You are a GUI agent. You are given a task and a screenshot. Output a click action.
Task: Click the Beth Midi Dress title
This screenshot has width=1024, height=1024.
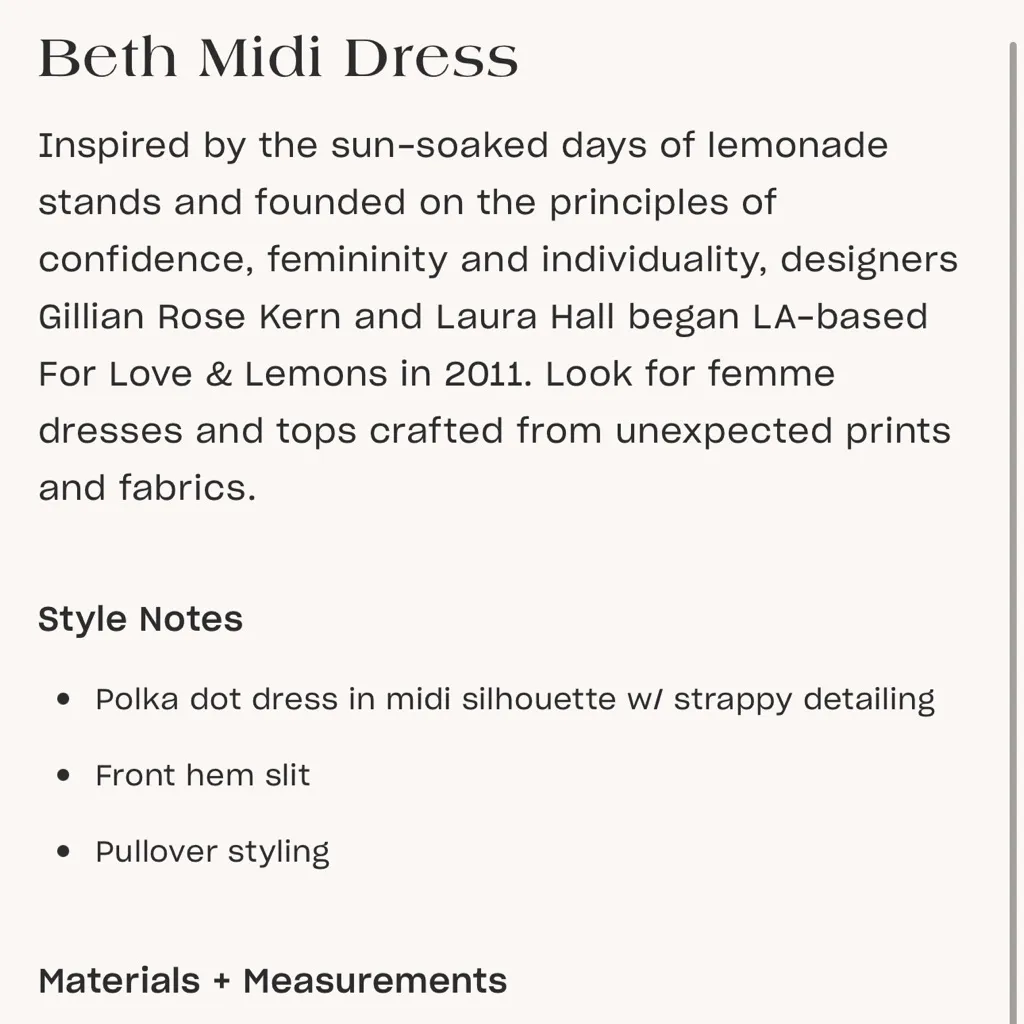[x=278, y=58]
